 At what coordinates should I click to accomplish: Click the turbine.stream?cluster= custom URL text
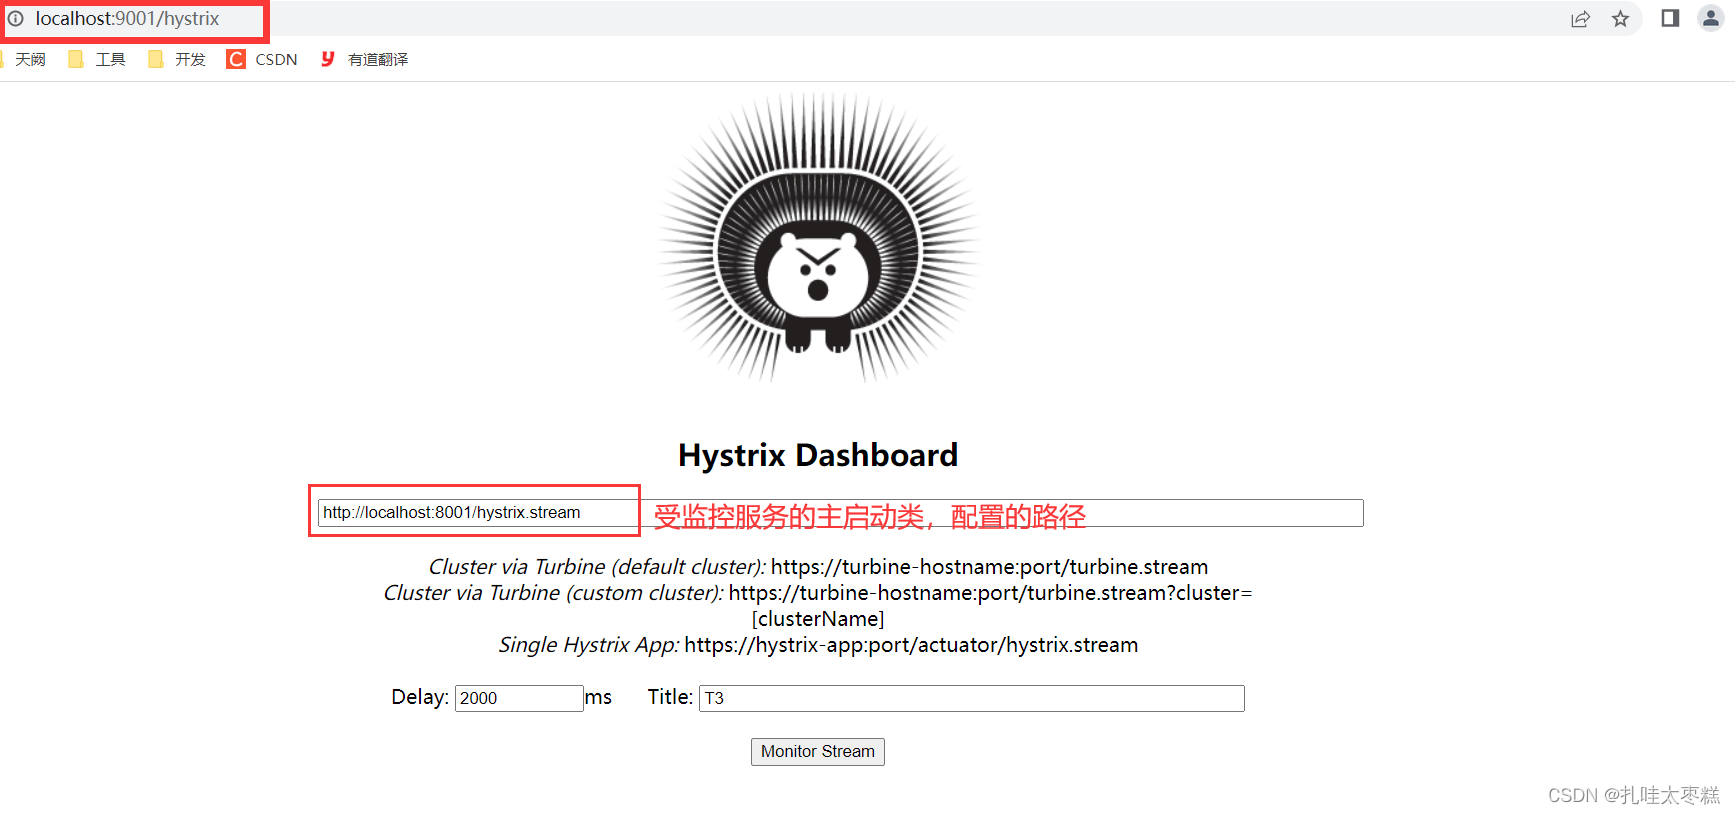pyautogui.click(x=990, y=593)
